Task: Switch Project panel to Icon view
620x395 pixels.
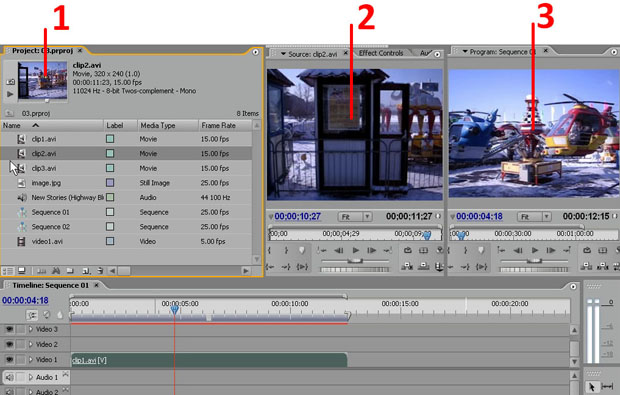Action: click(21, 271)
